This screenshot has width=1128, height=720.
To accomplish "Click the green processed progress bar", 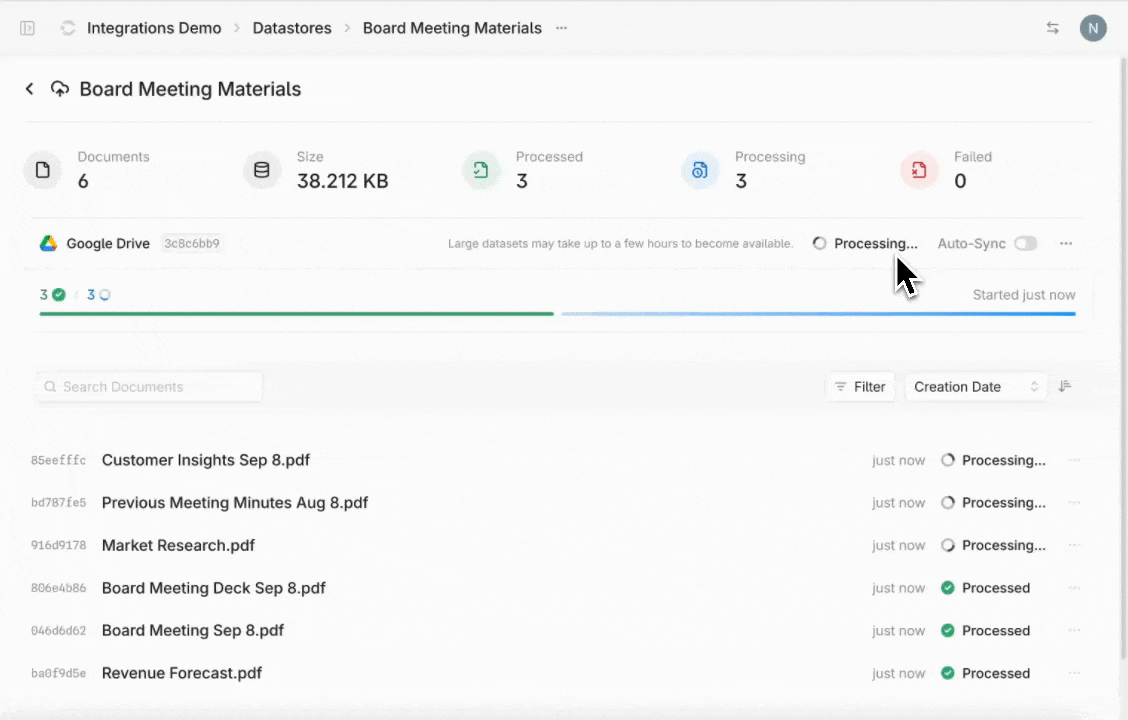I will pos(296,314).
